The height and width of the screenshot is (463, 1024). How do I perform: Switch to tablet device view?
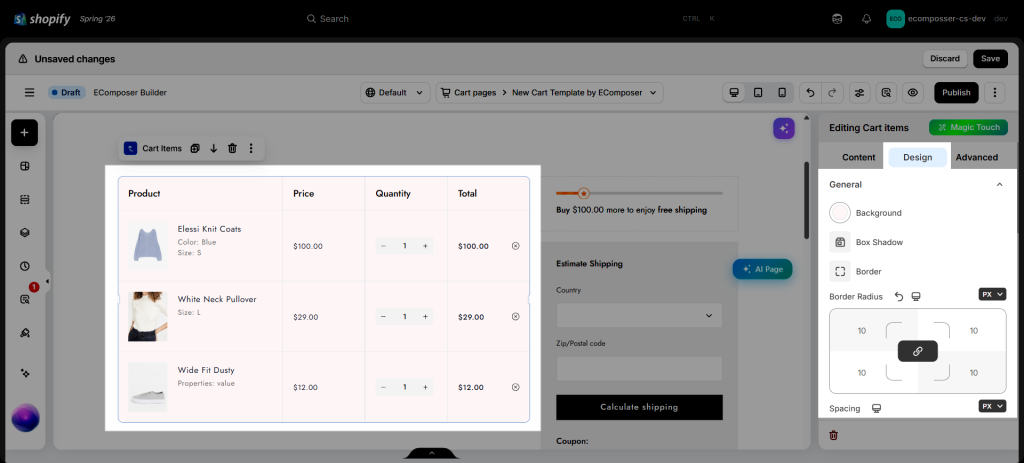coord(758,93)
